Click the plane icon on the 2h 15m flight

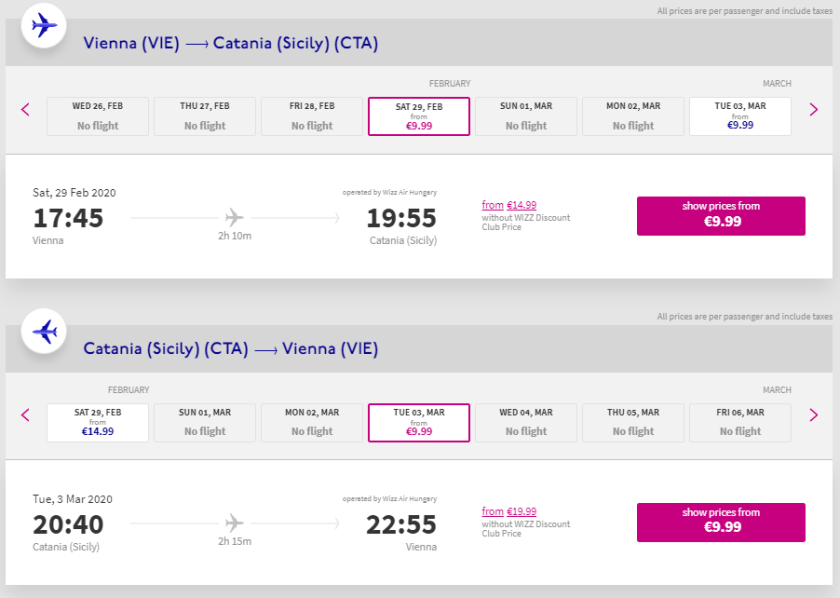coord(234,522)
